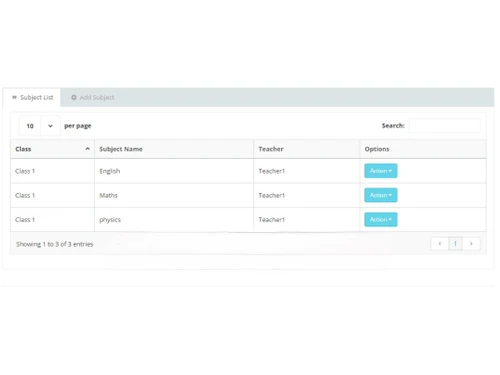Click Class 1 in the Maths row
The width and height of the screenshot is (500, 375).
[25, 195]
